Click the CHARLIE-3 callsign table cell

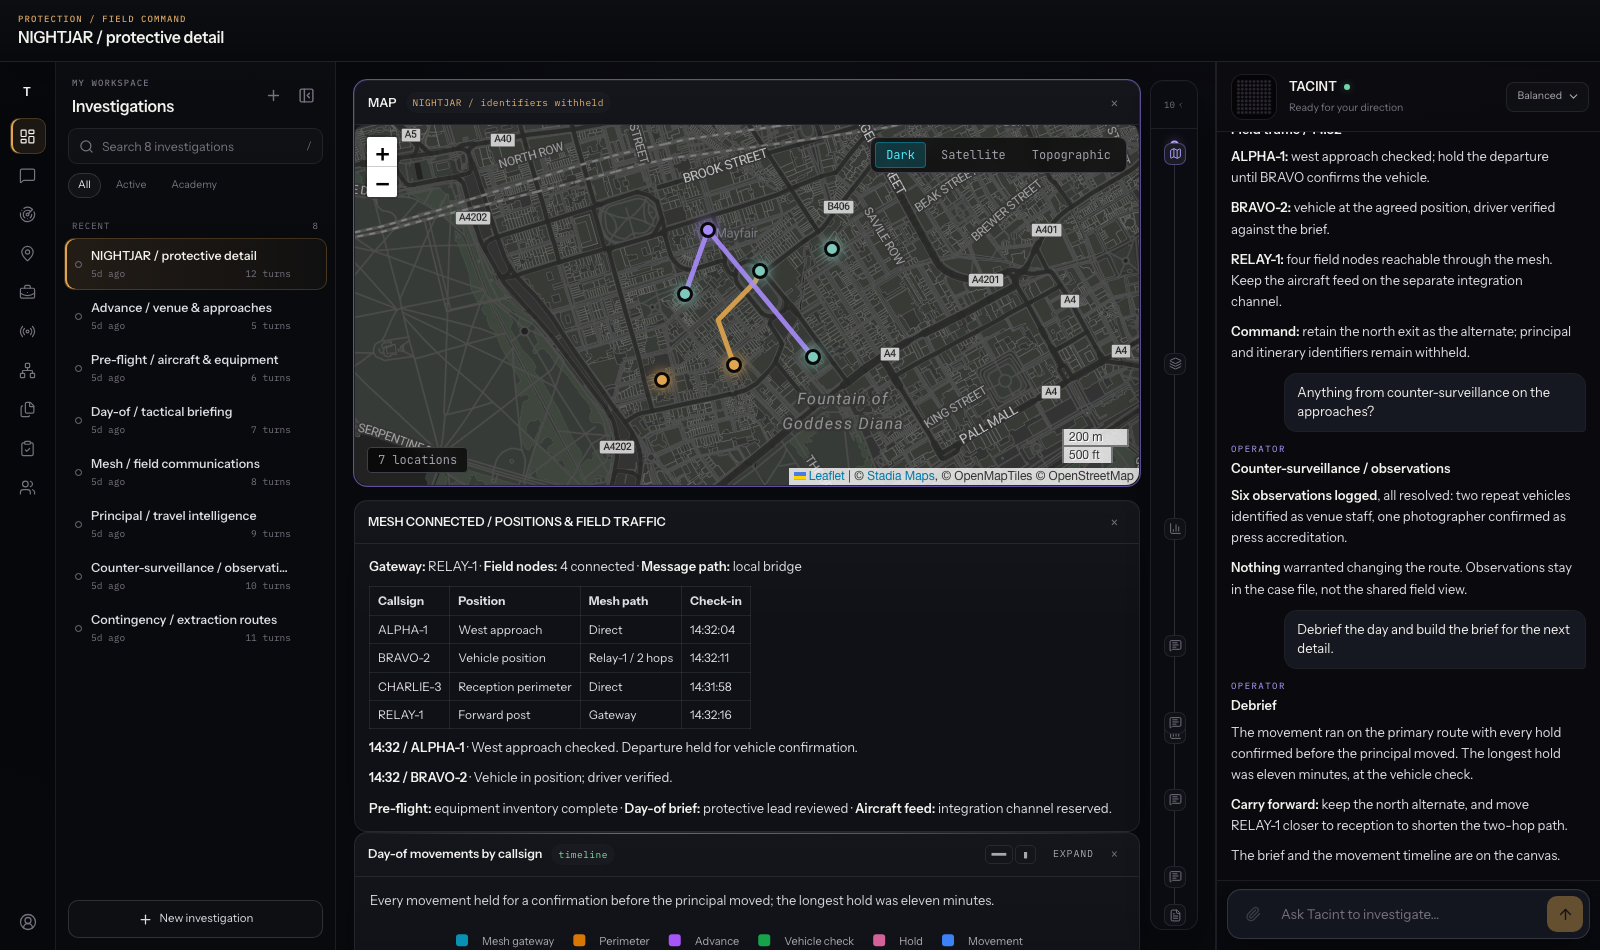[410, 687]
